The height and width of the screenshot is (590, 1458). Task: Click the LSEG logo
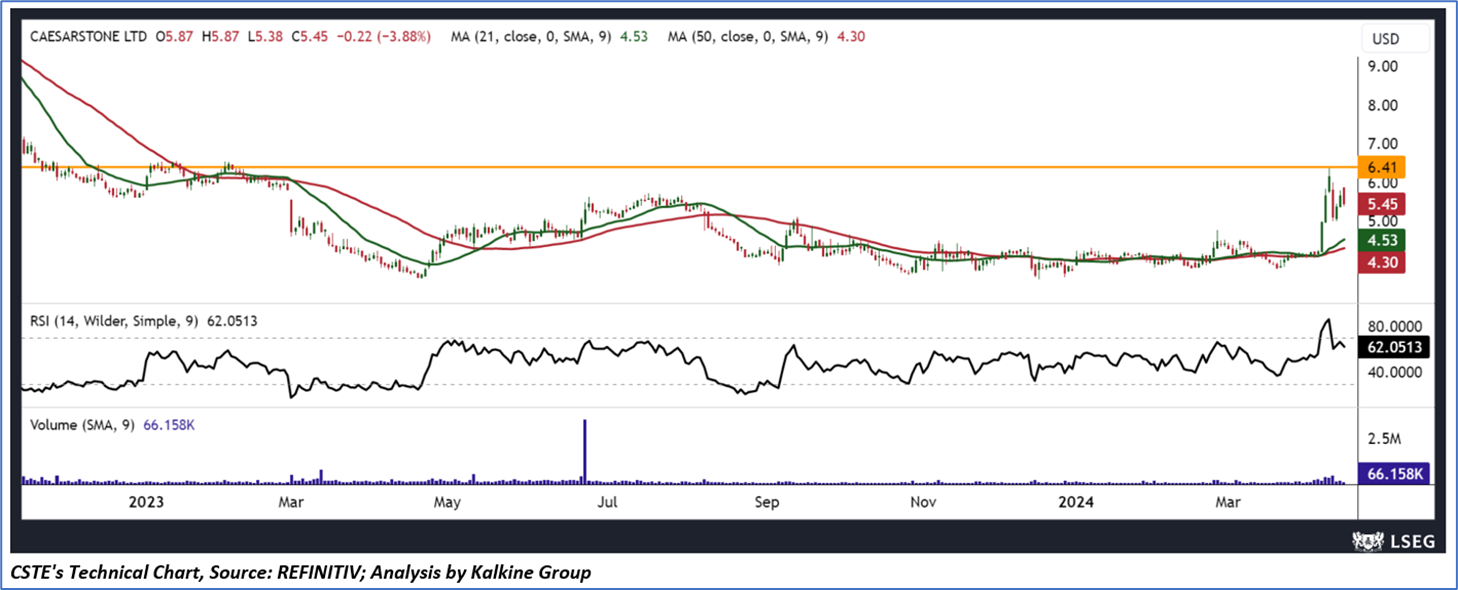click(1394, 540)
